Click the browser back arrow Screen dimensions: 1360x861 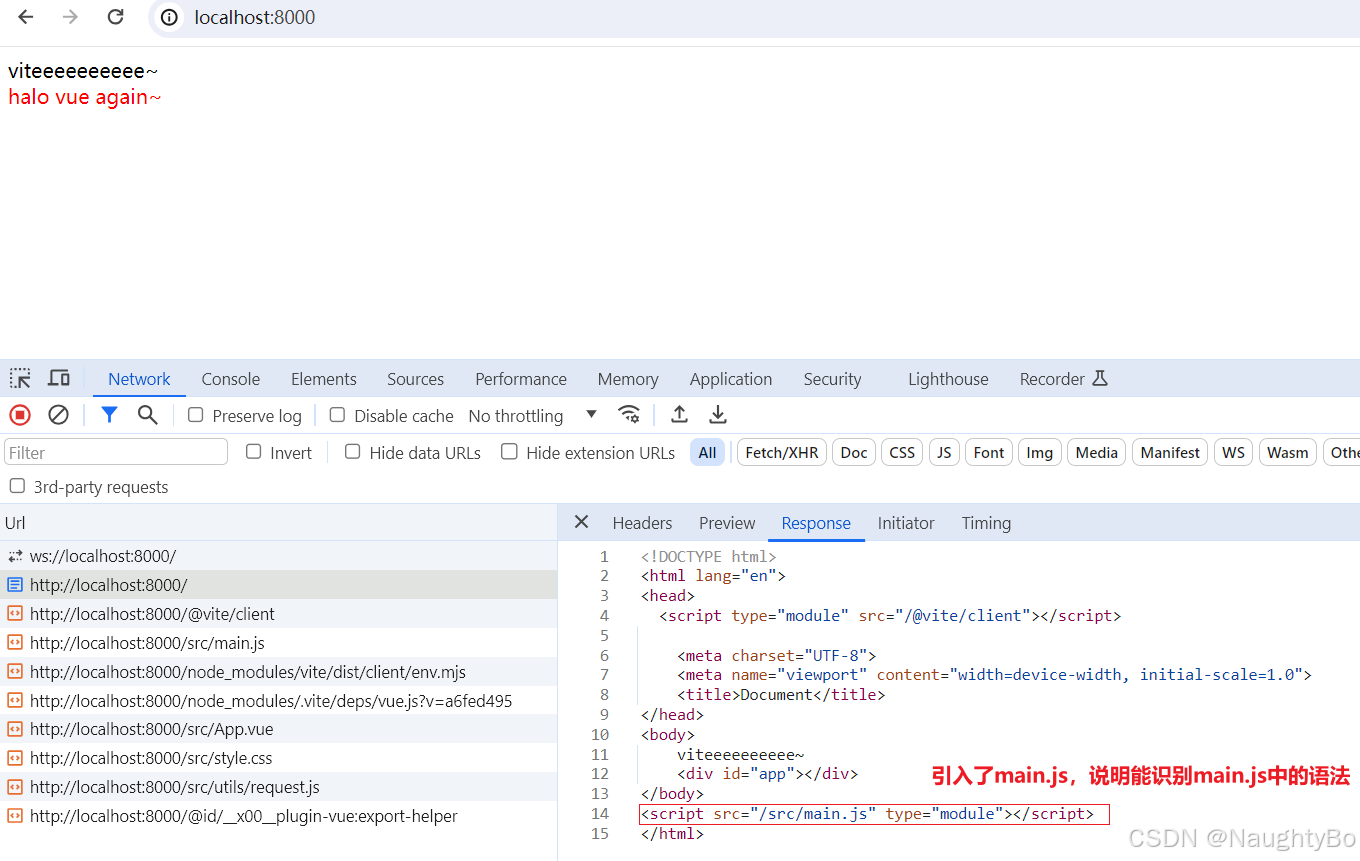tap(26, 17)
